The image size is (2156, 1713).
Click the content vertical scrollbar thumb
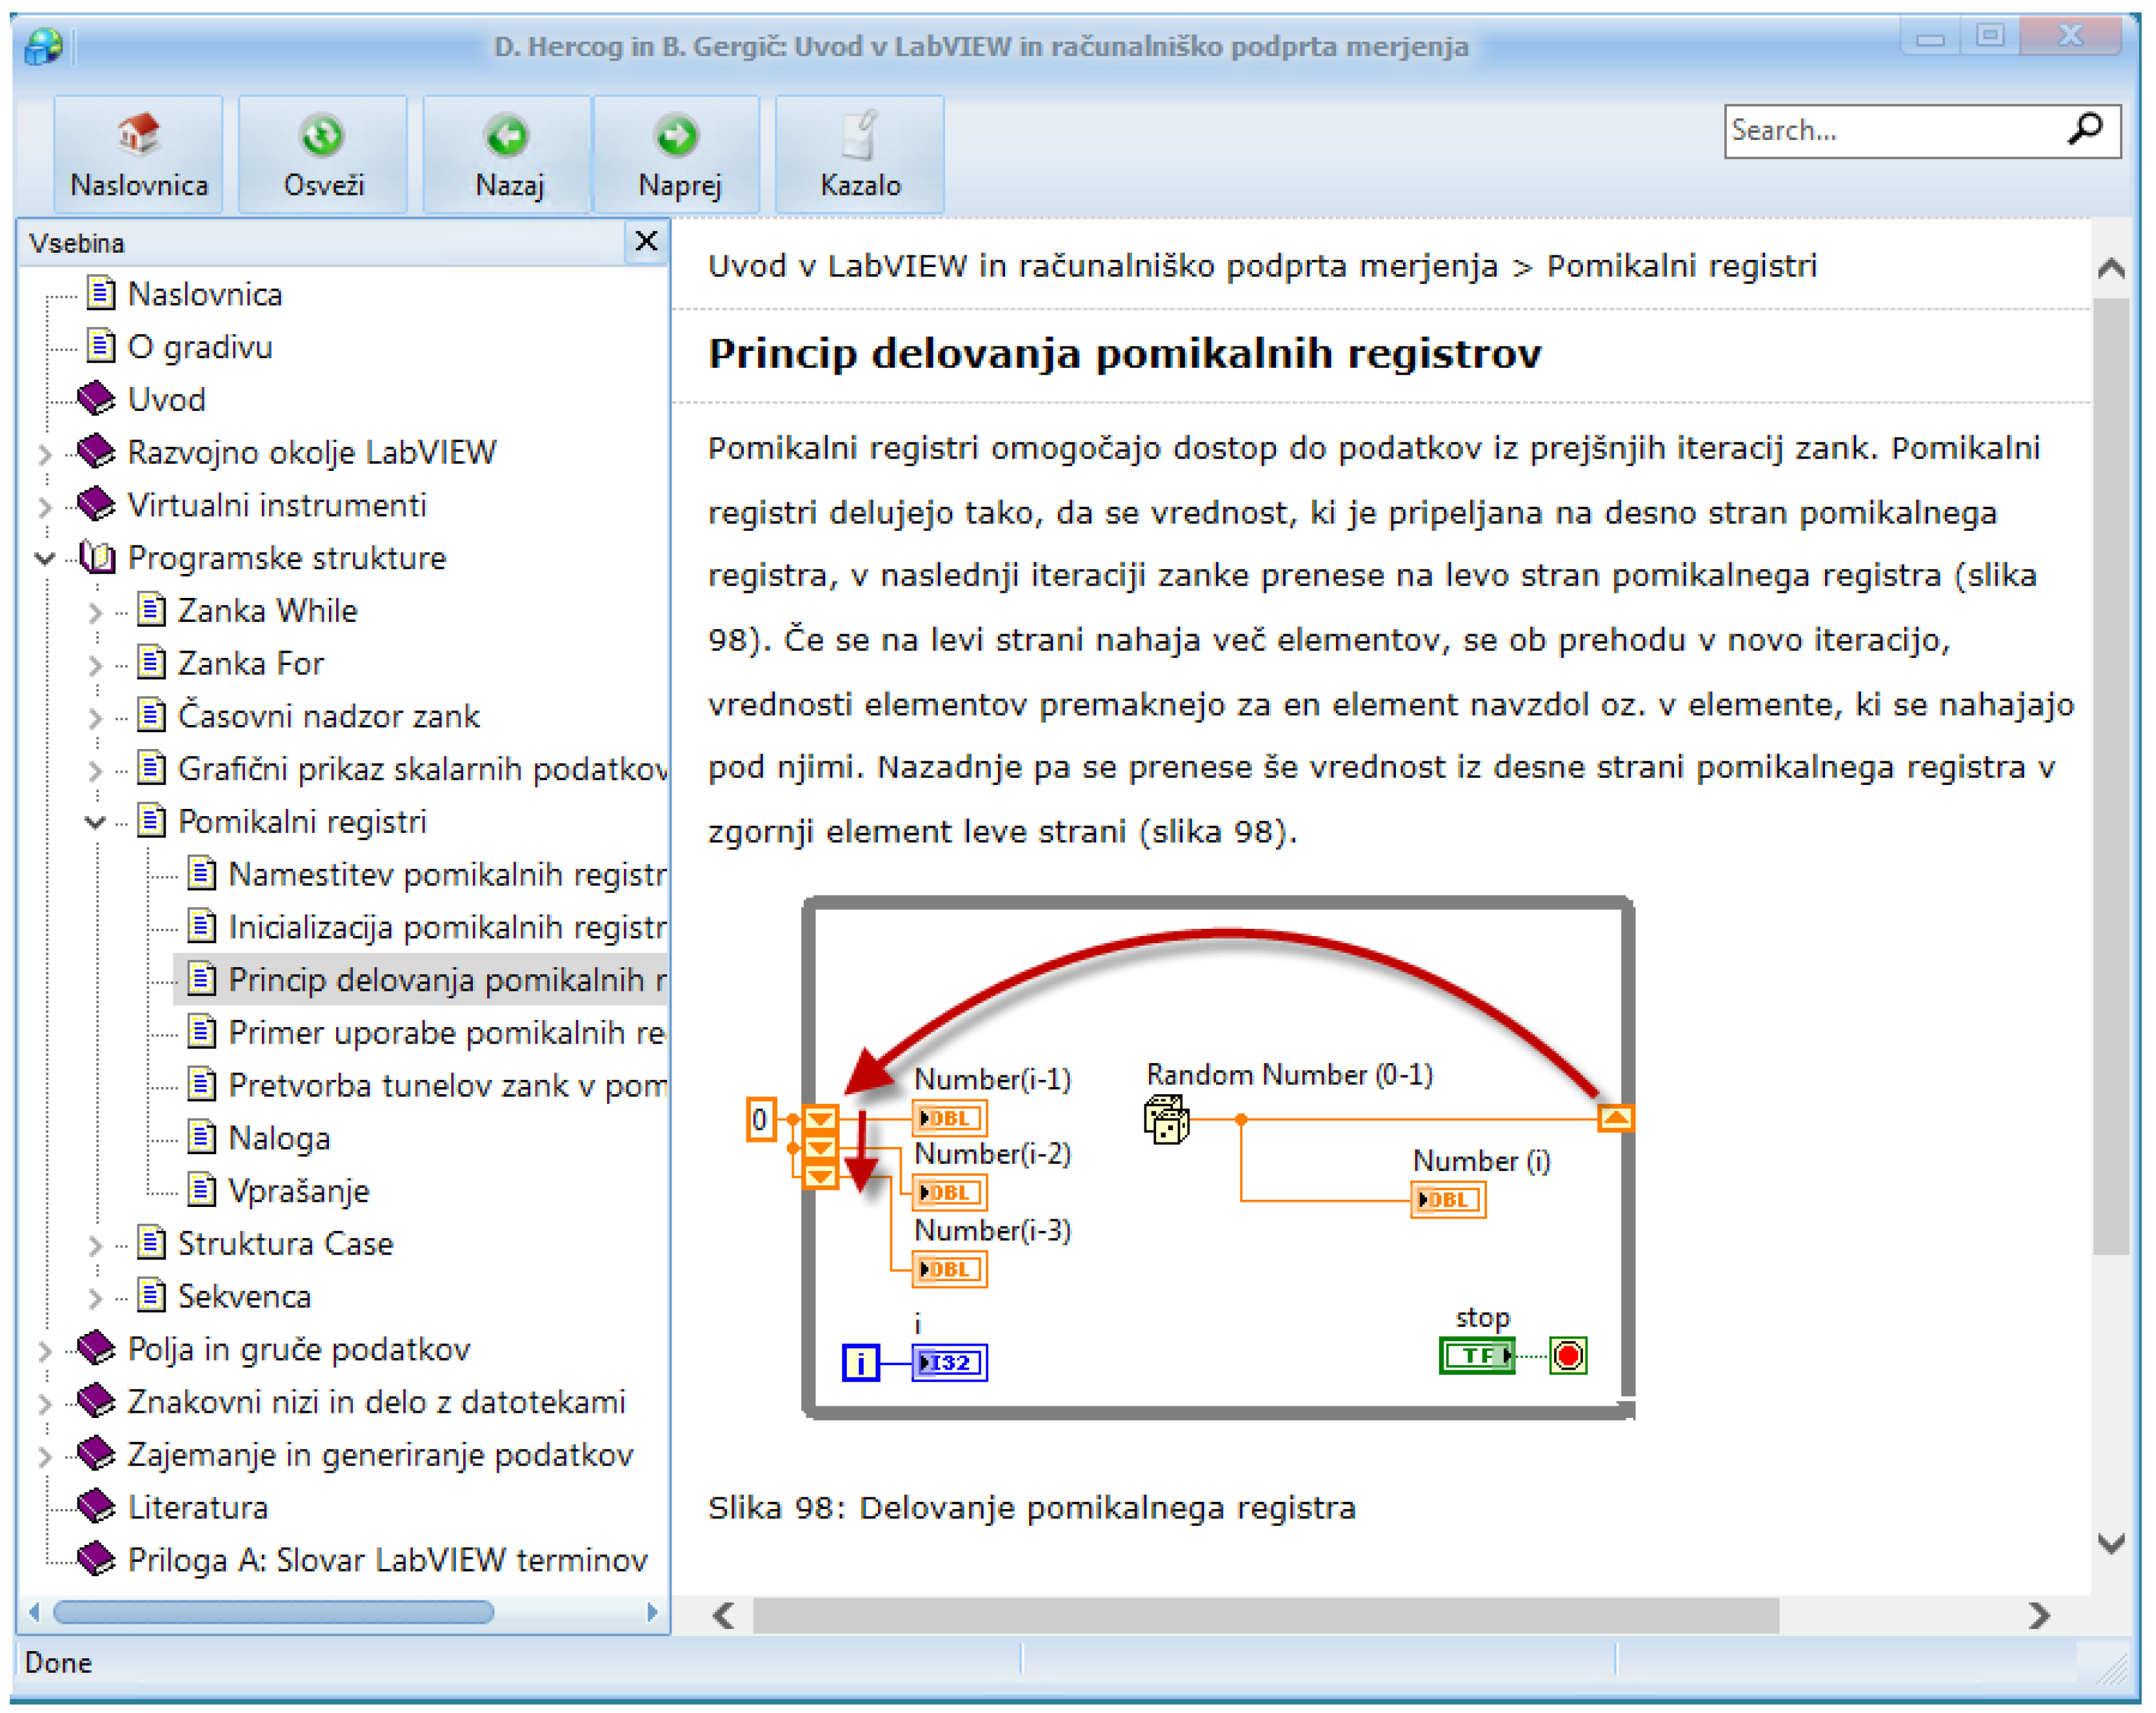[2111, 776]
